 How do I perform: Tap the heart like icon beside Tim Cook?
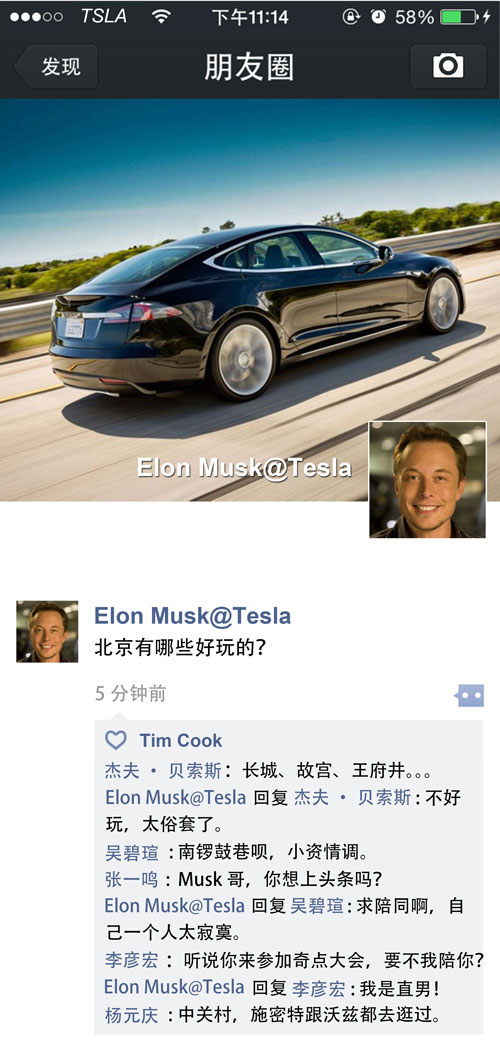[116, 740]
